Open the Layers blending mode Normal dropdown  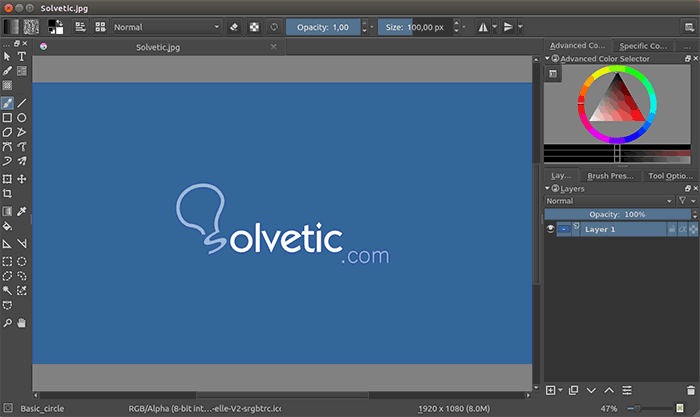click(x=609, y=201)
